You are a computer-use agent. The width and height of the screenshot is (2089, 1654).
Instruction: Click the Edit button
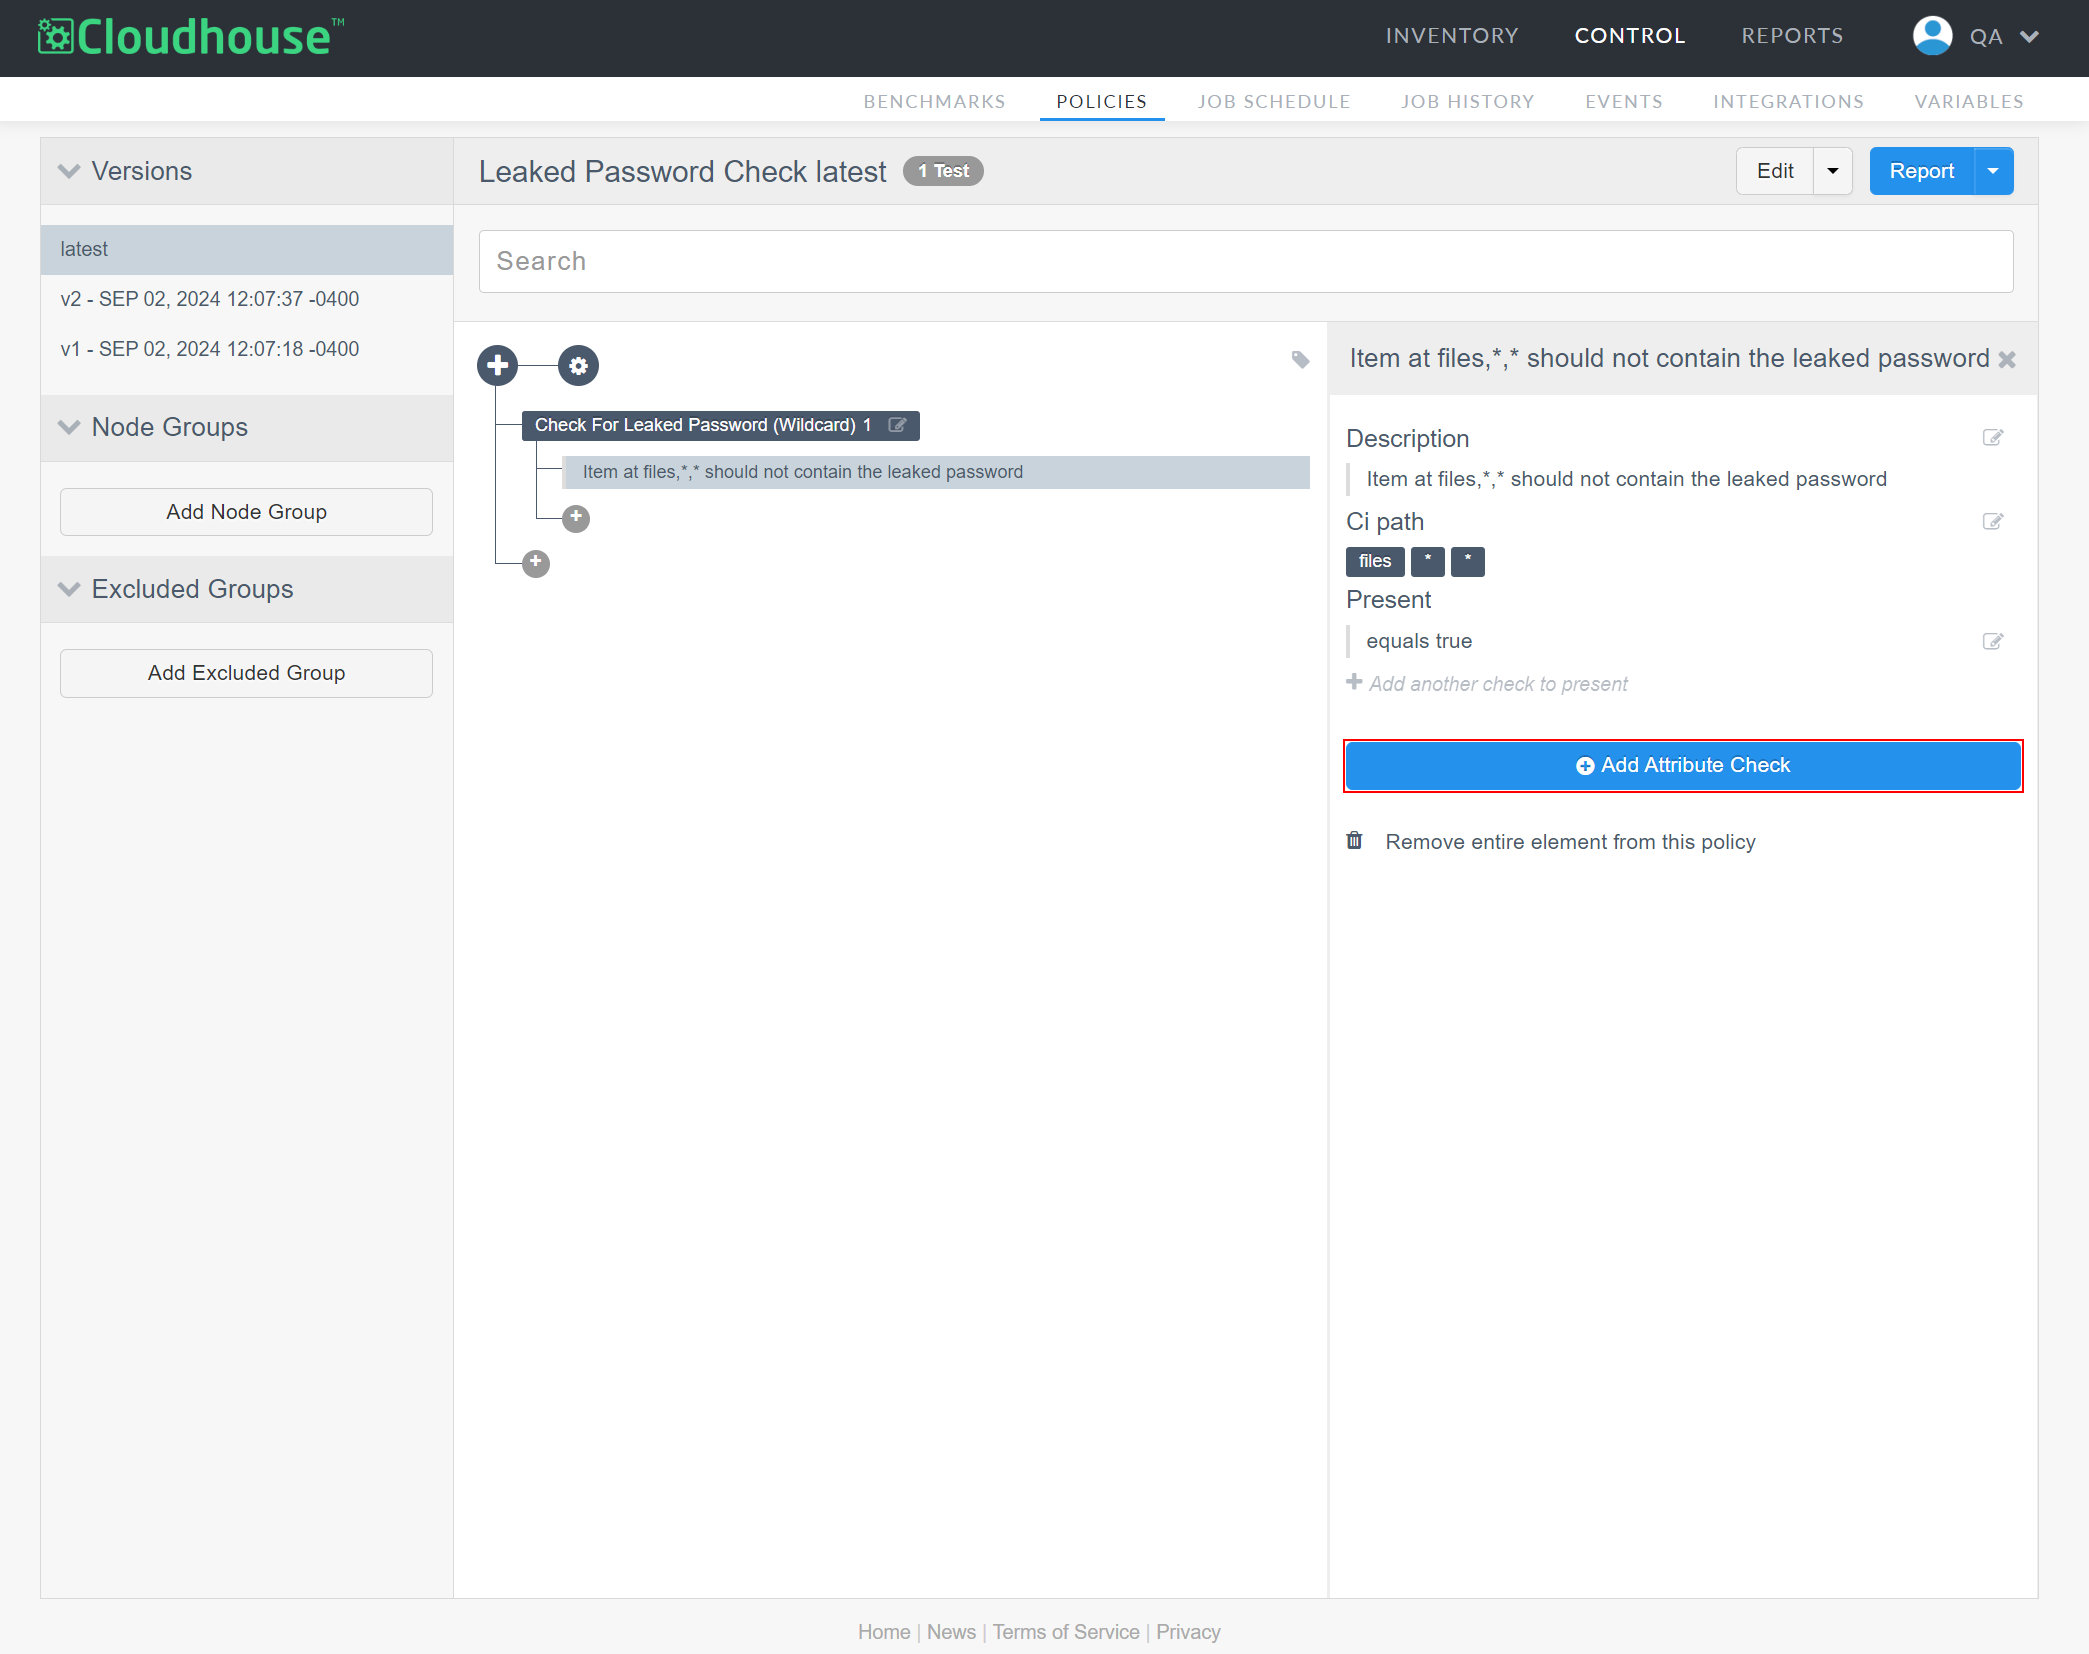pos(1775,171)
